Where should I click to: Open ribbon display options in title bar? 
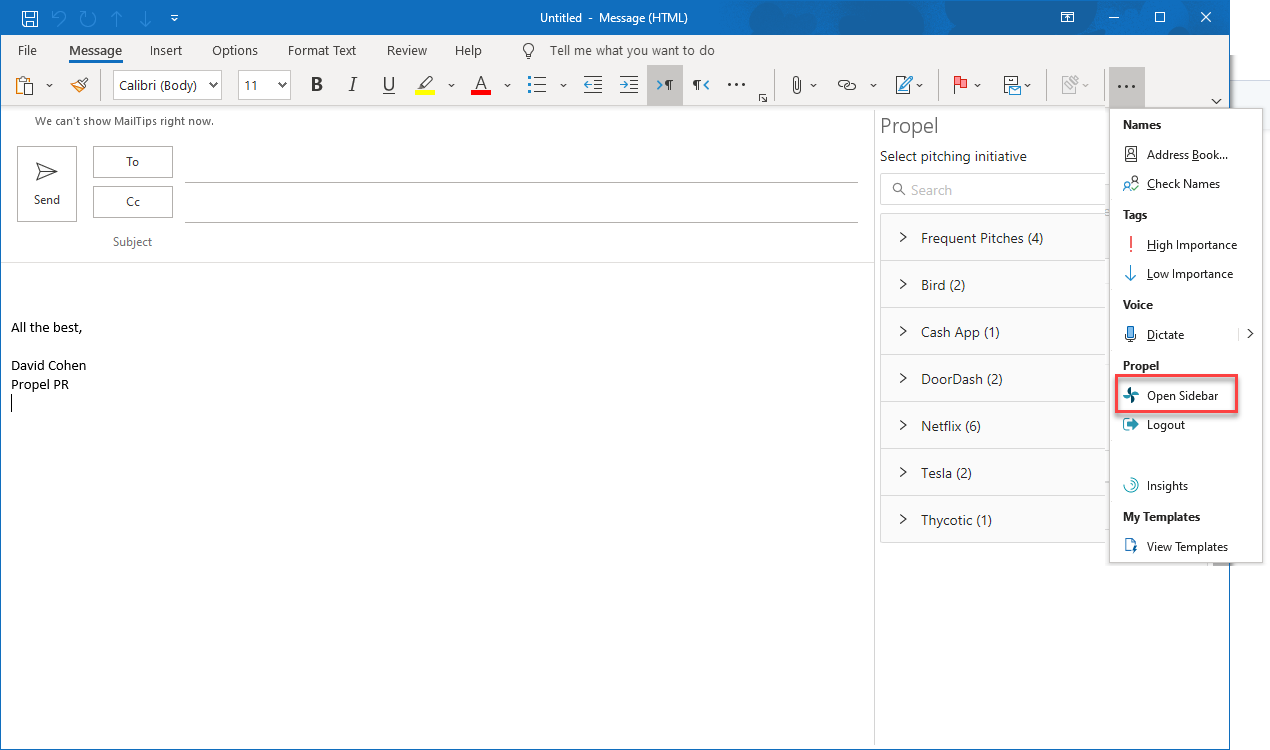pyautogui.click(x=1068, y=18)
